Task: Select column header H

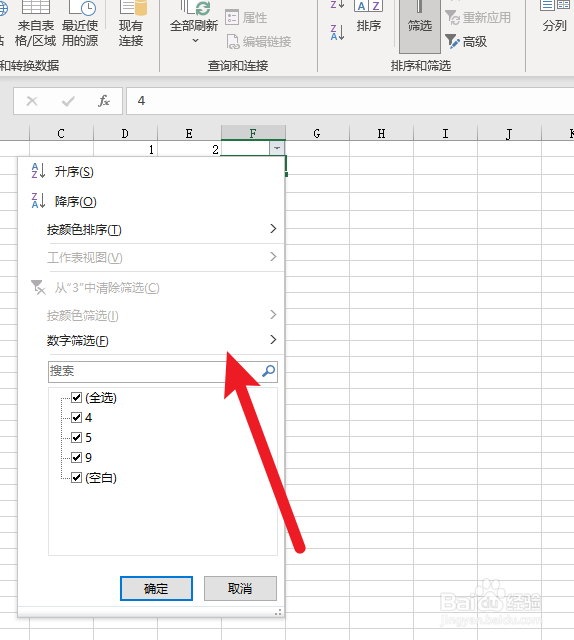Action: [381, 133]
